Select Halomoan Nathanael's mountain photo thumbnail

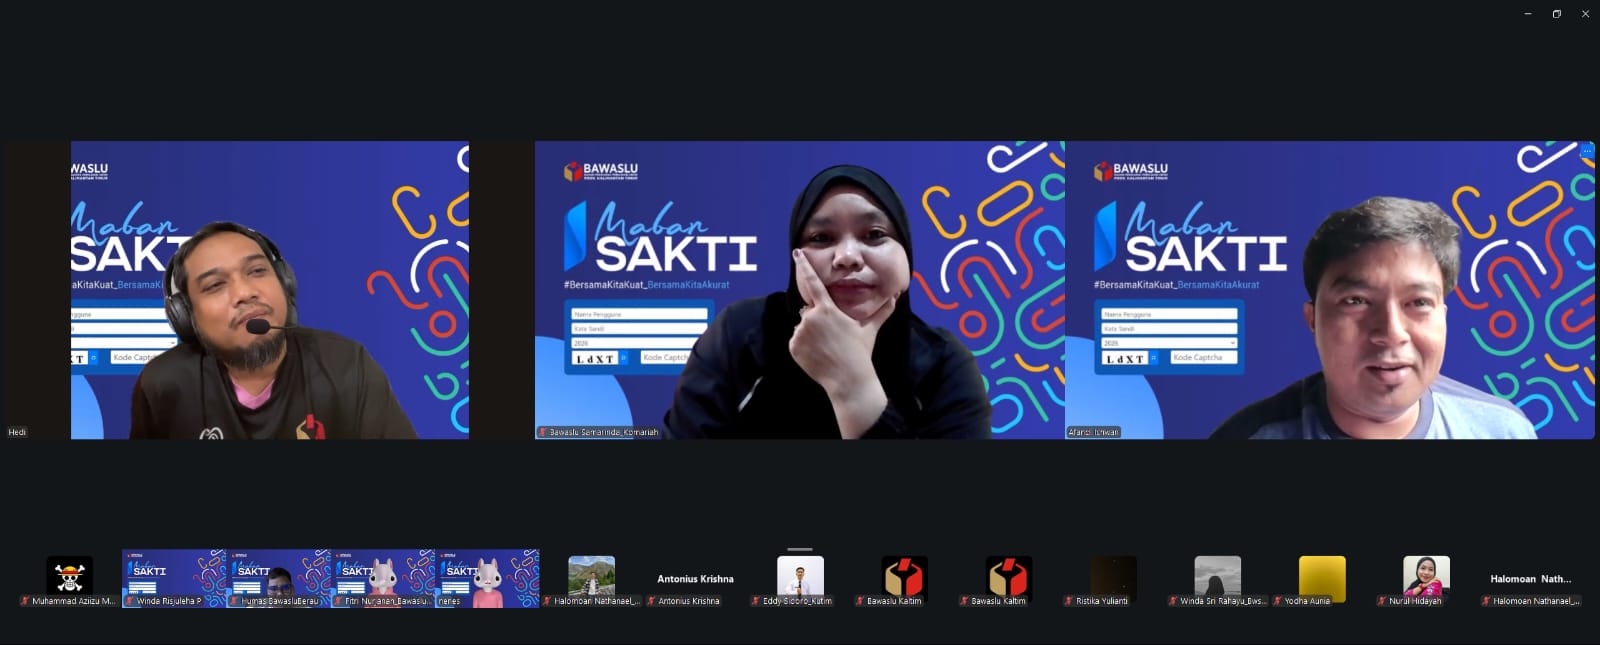[592, 578]
